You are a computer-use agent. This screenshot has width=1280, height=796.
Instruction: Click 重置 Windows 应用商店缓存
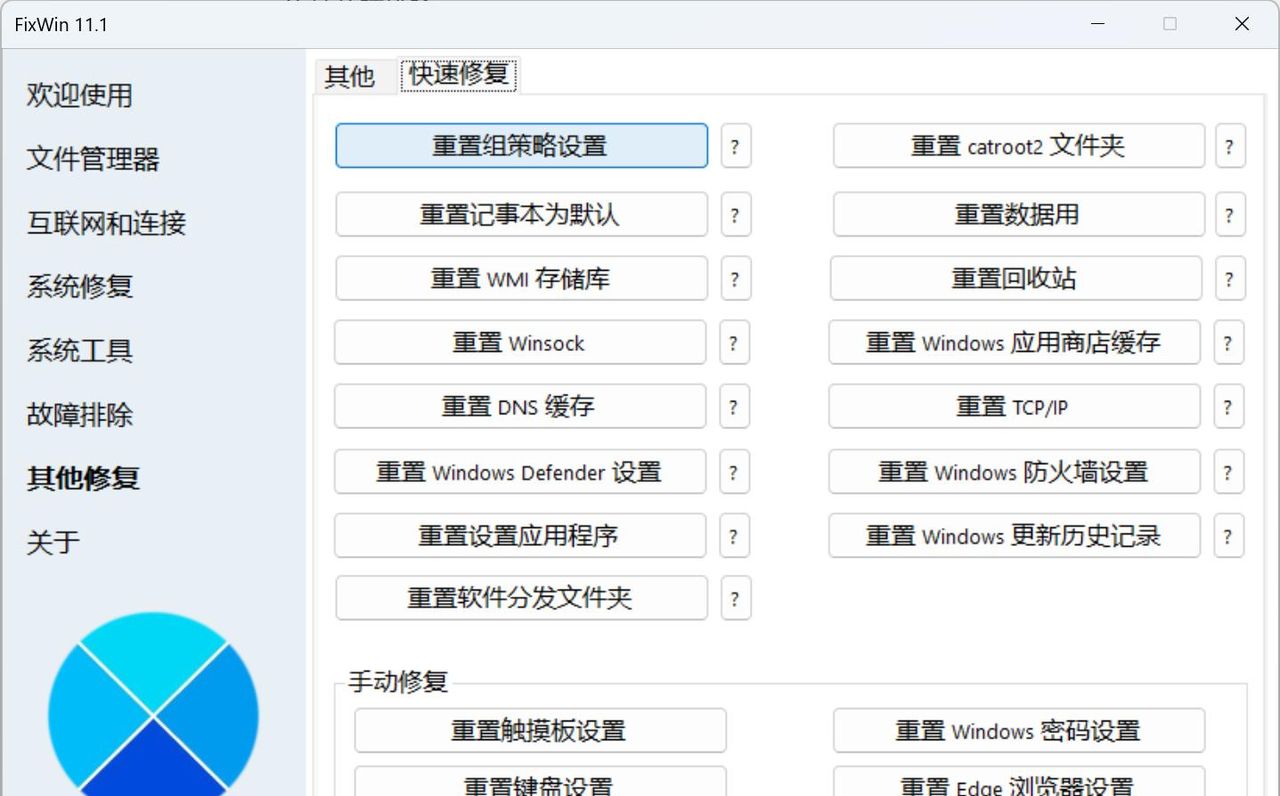coord(1015,343)
